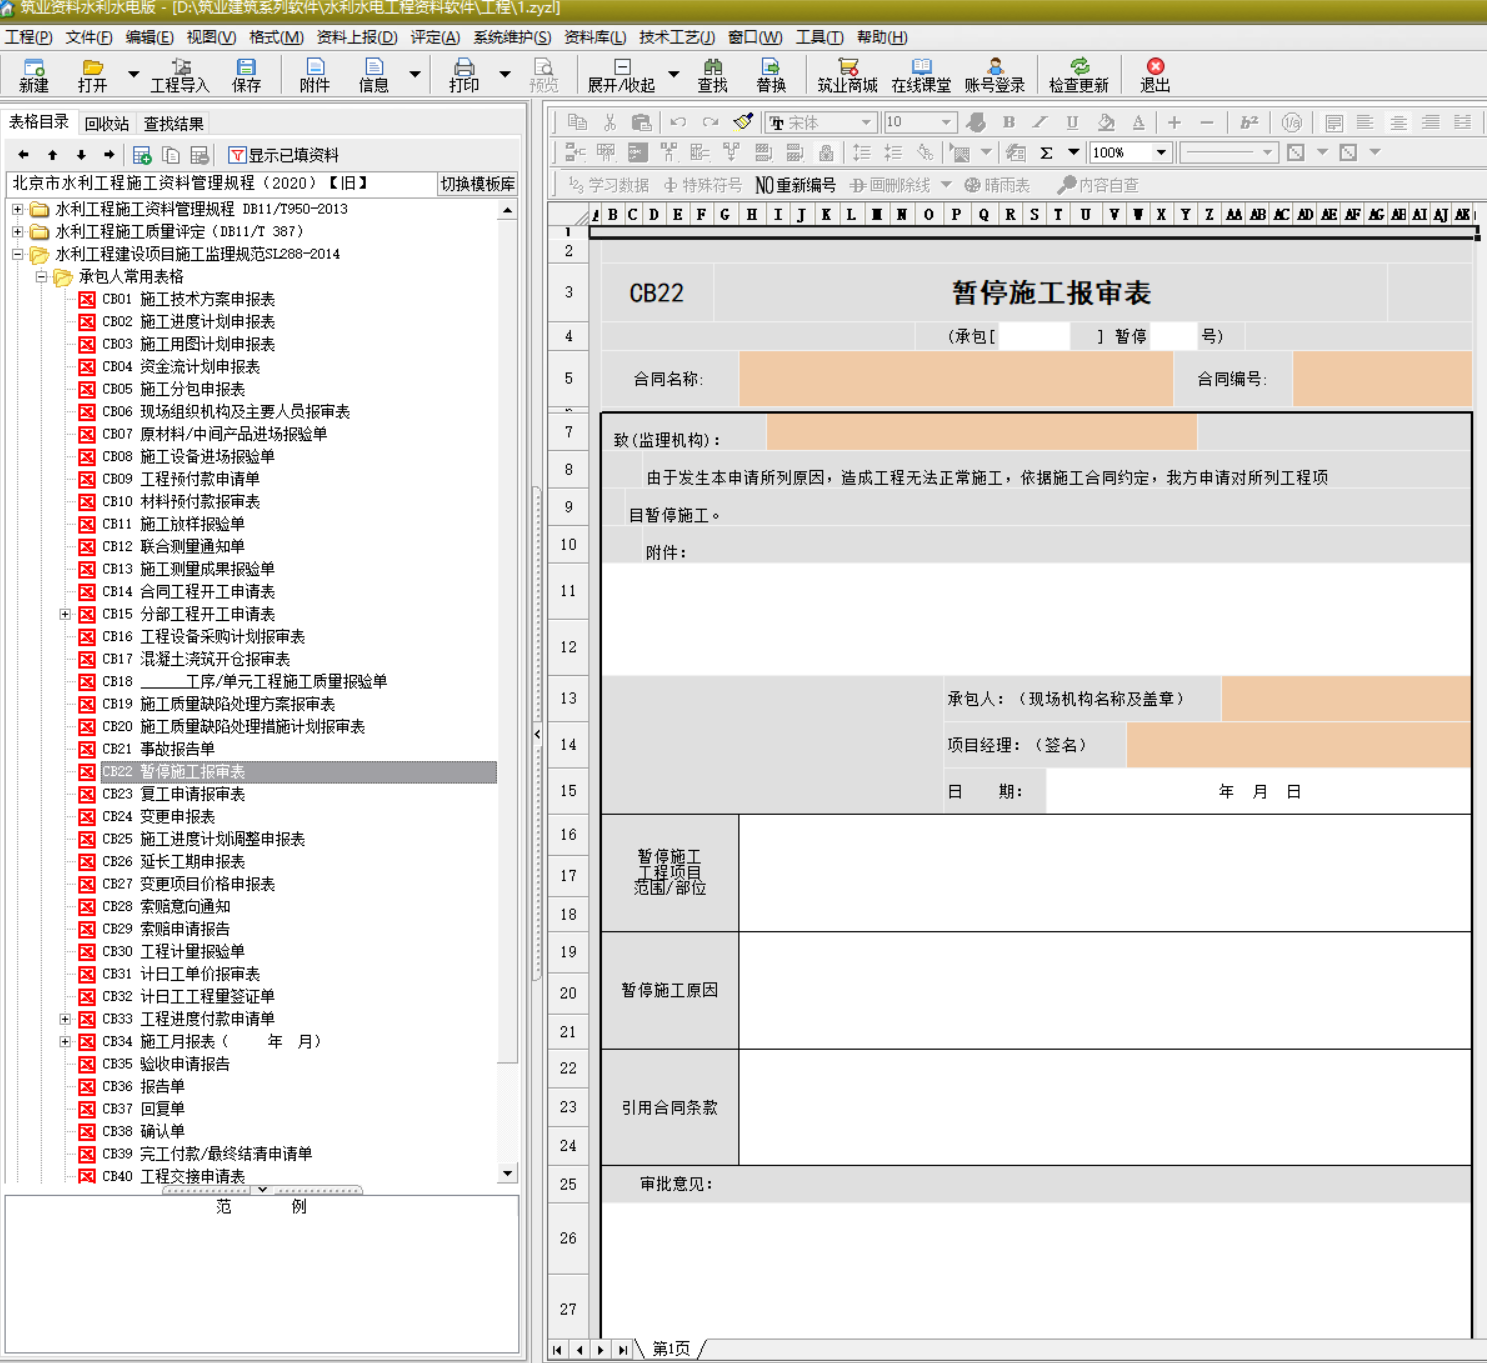Toggle left text alignment
The height and width of the screenshot is (1363, 1487).
pyautogui.click(x=1365, y=122)
